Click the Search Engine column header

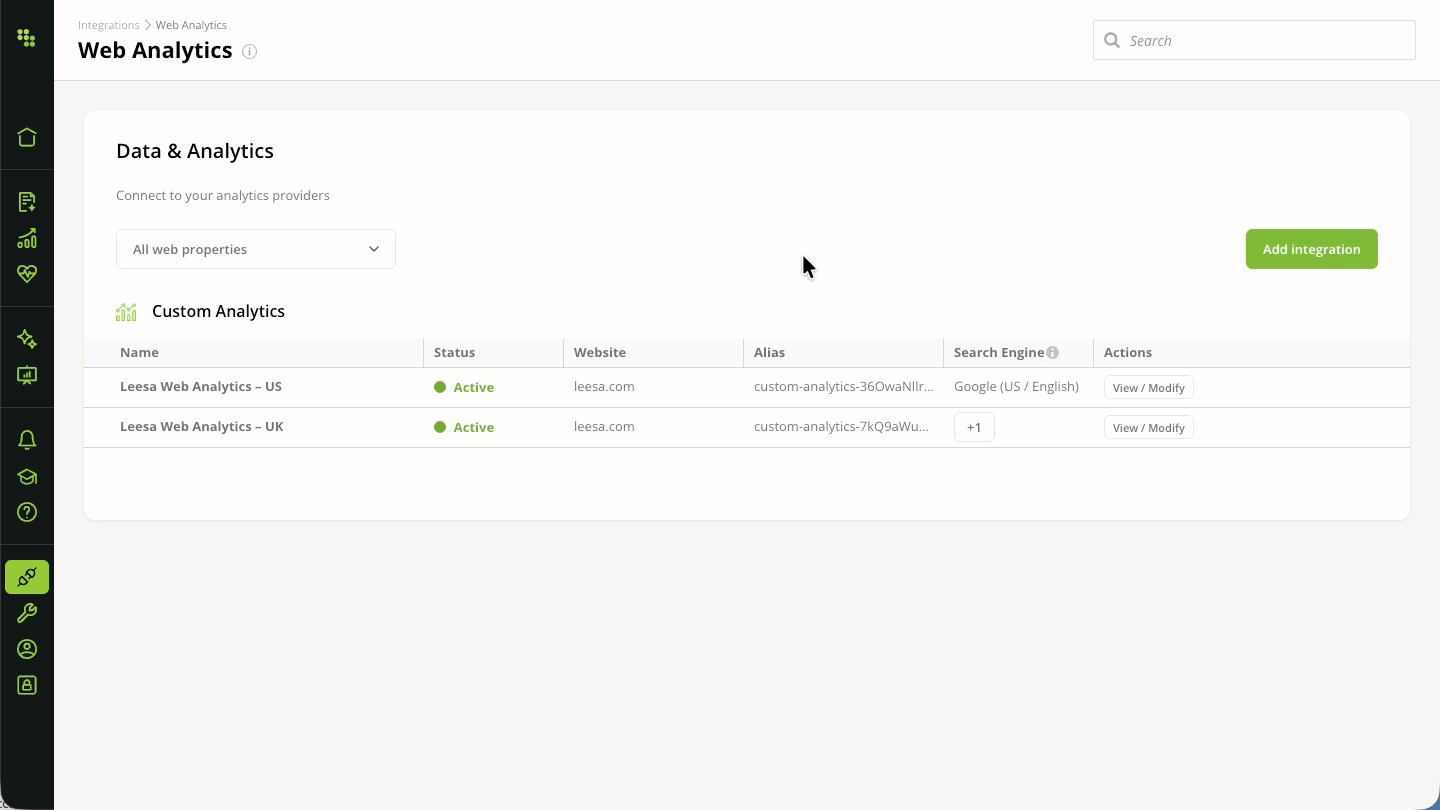(999, 352)
